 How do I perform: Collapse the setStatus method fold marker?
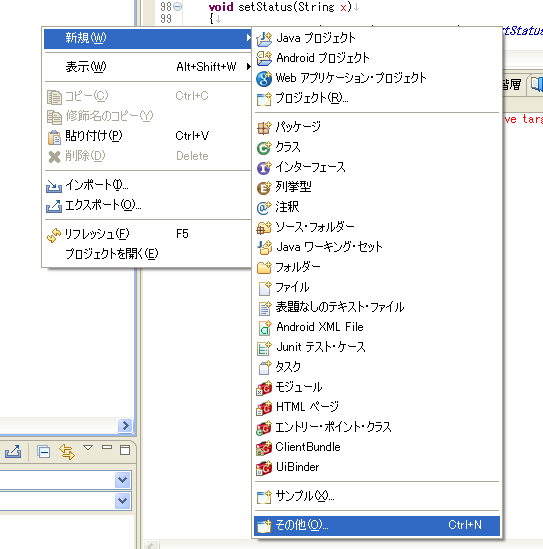point(178,7)
